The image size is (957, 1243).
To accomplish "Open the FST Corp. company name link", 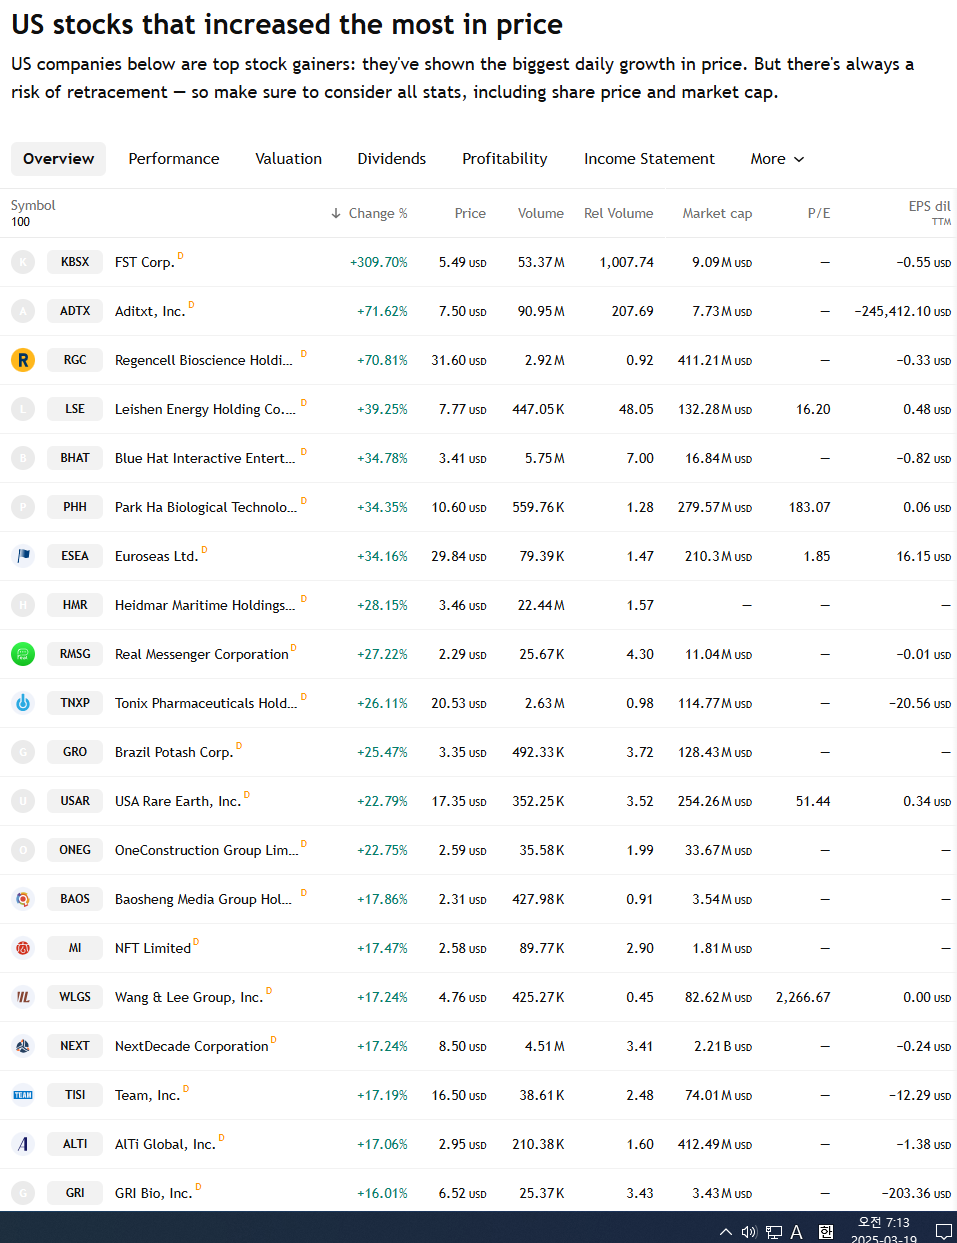I will pos(145,262).
